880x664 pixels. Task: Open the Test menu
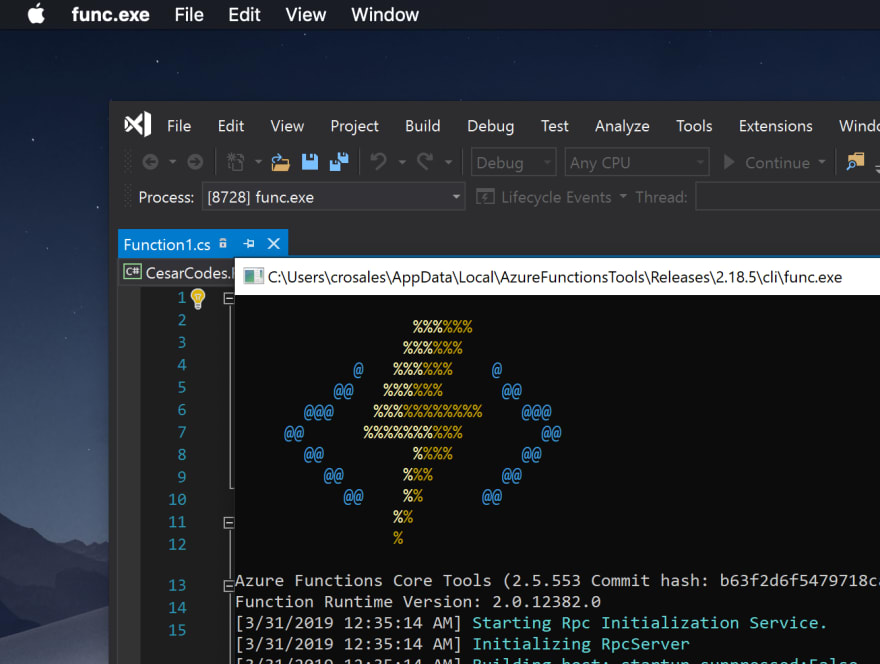coord(554,126)
